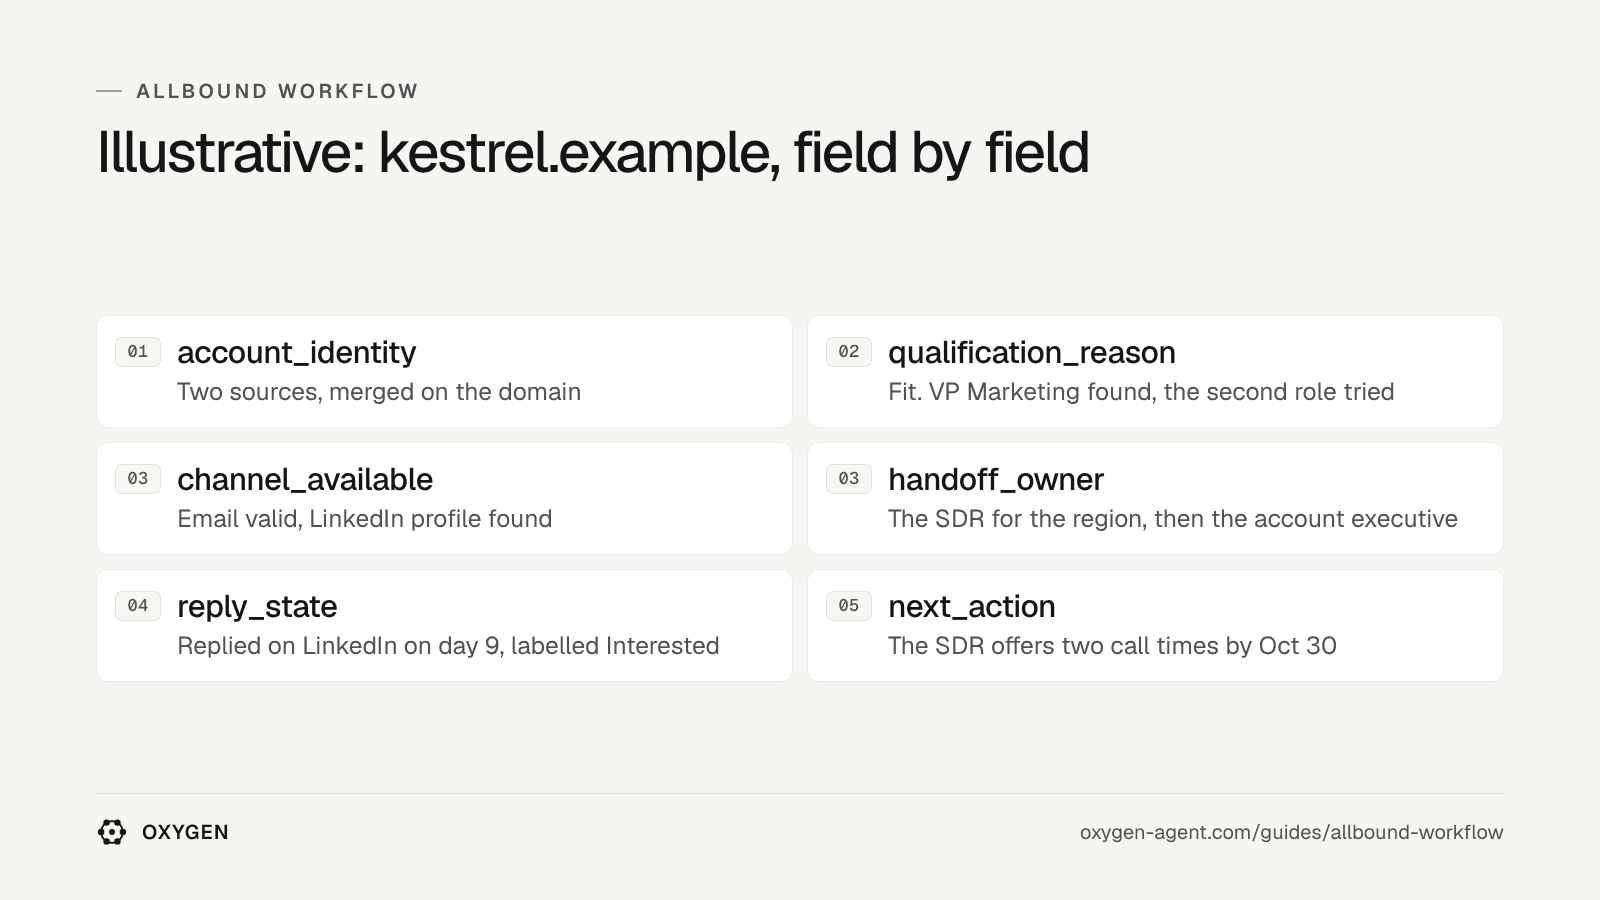The height and width of the screenshot is (900, 1600).
Task: Select the account_identity heading
Action: (x=296, y=352)
